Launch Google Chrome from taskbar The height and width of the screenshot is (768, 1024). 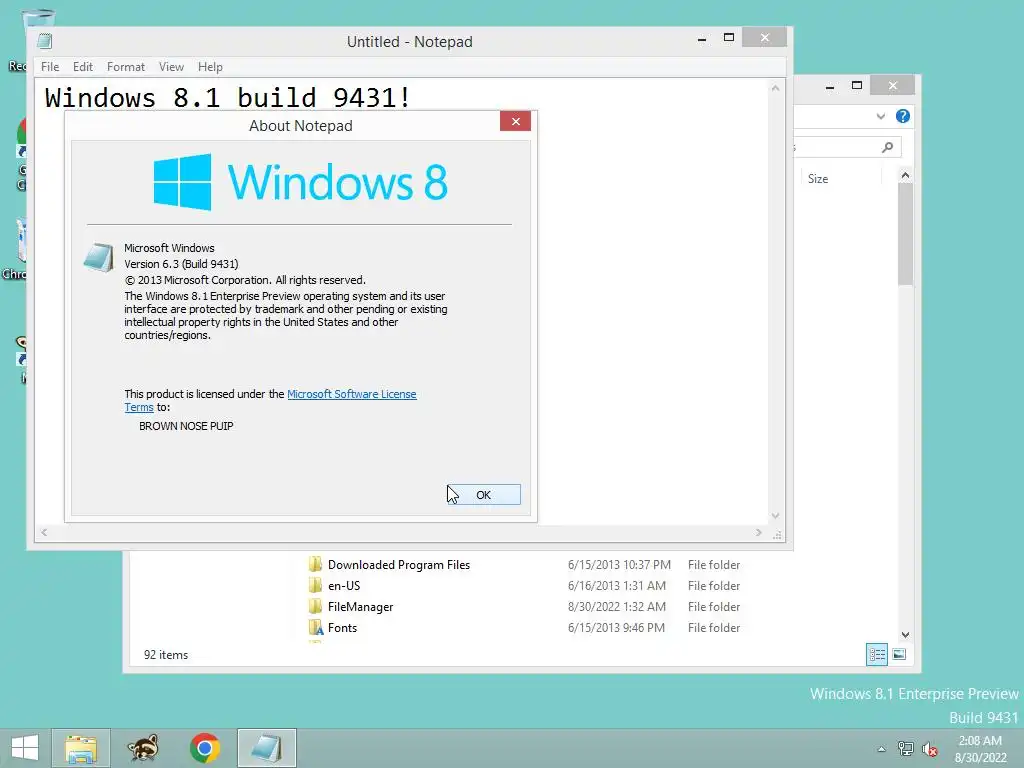point(204,748)
